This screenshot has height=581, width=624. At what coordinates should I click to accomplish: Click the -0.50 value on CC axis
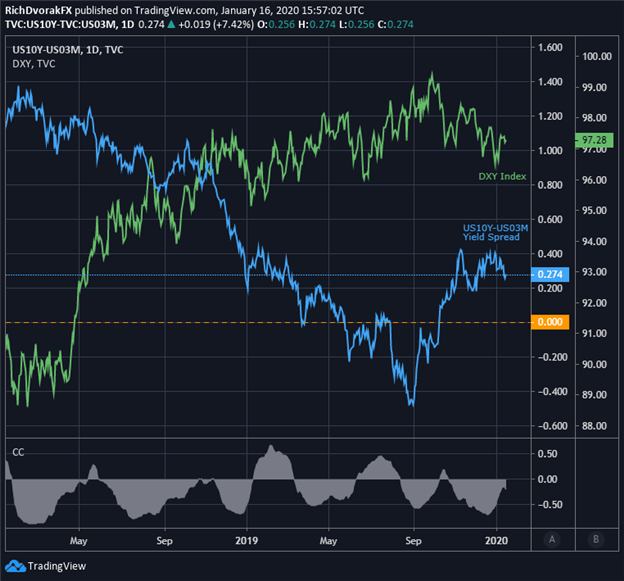[x=548, y=505]
